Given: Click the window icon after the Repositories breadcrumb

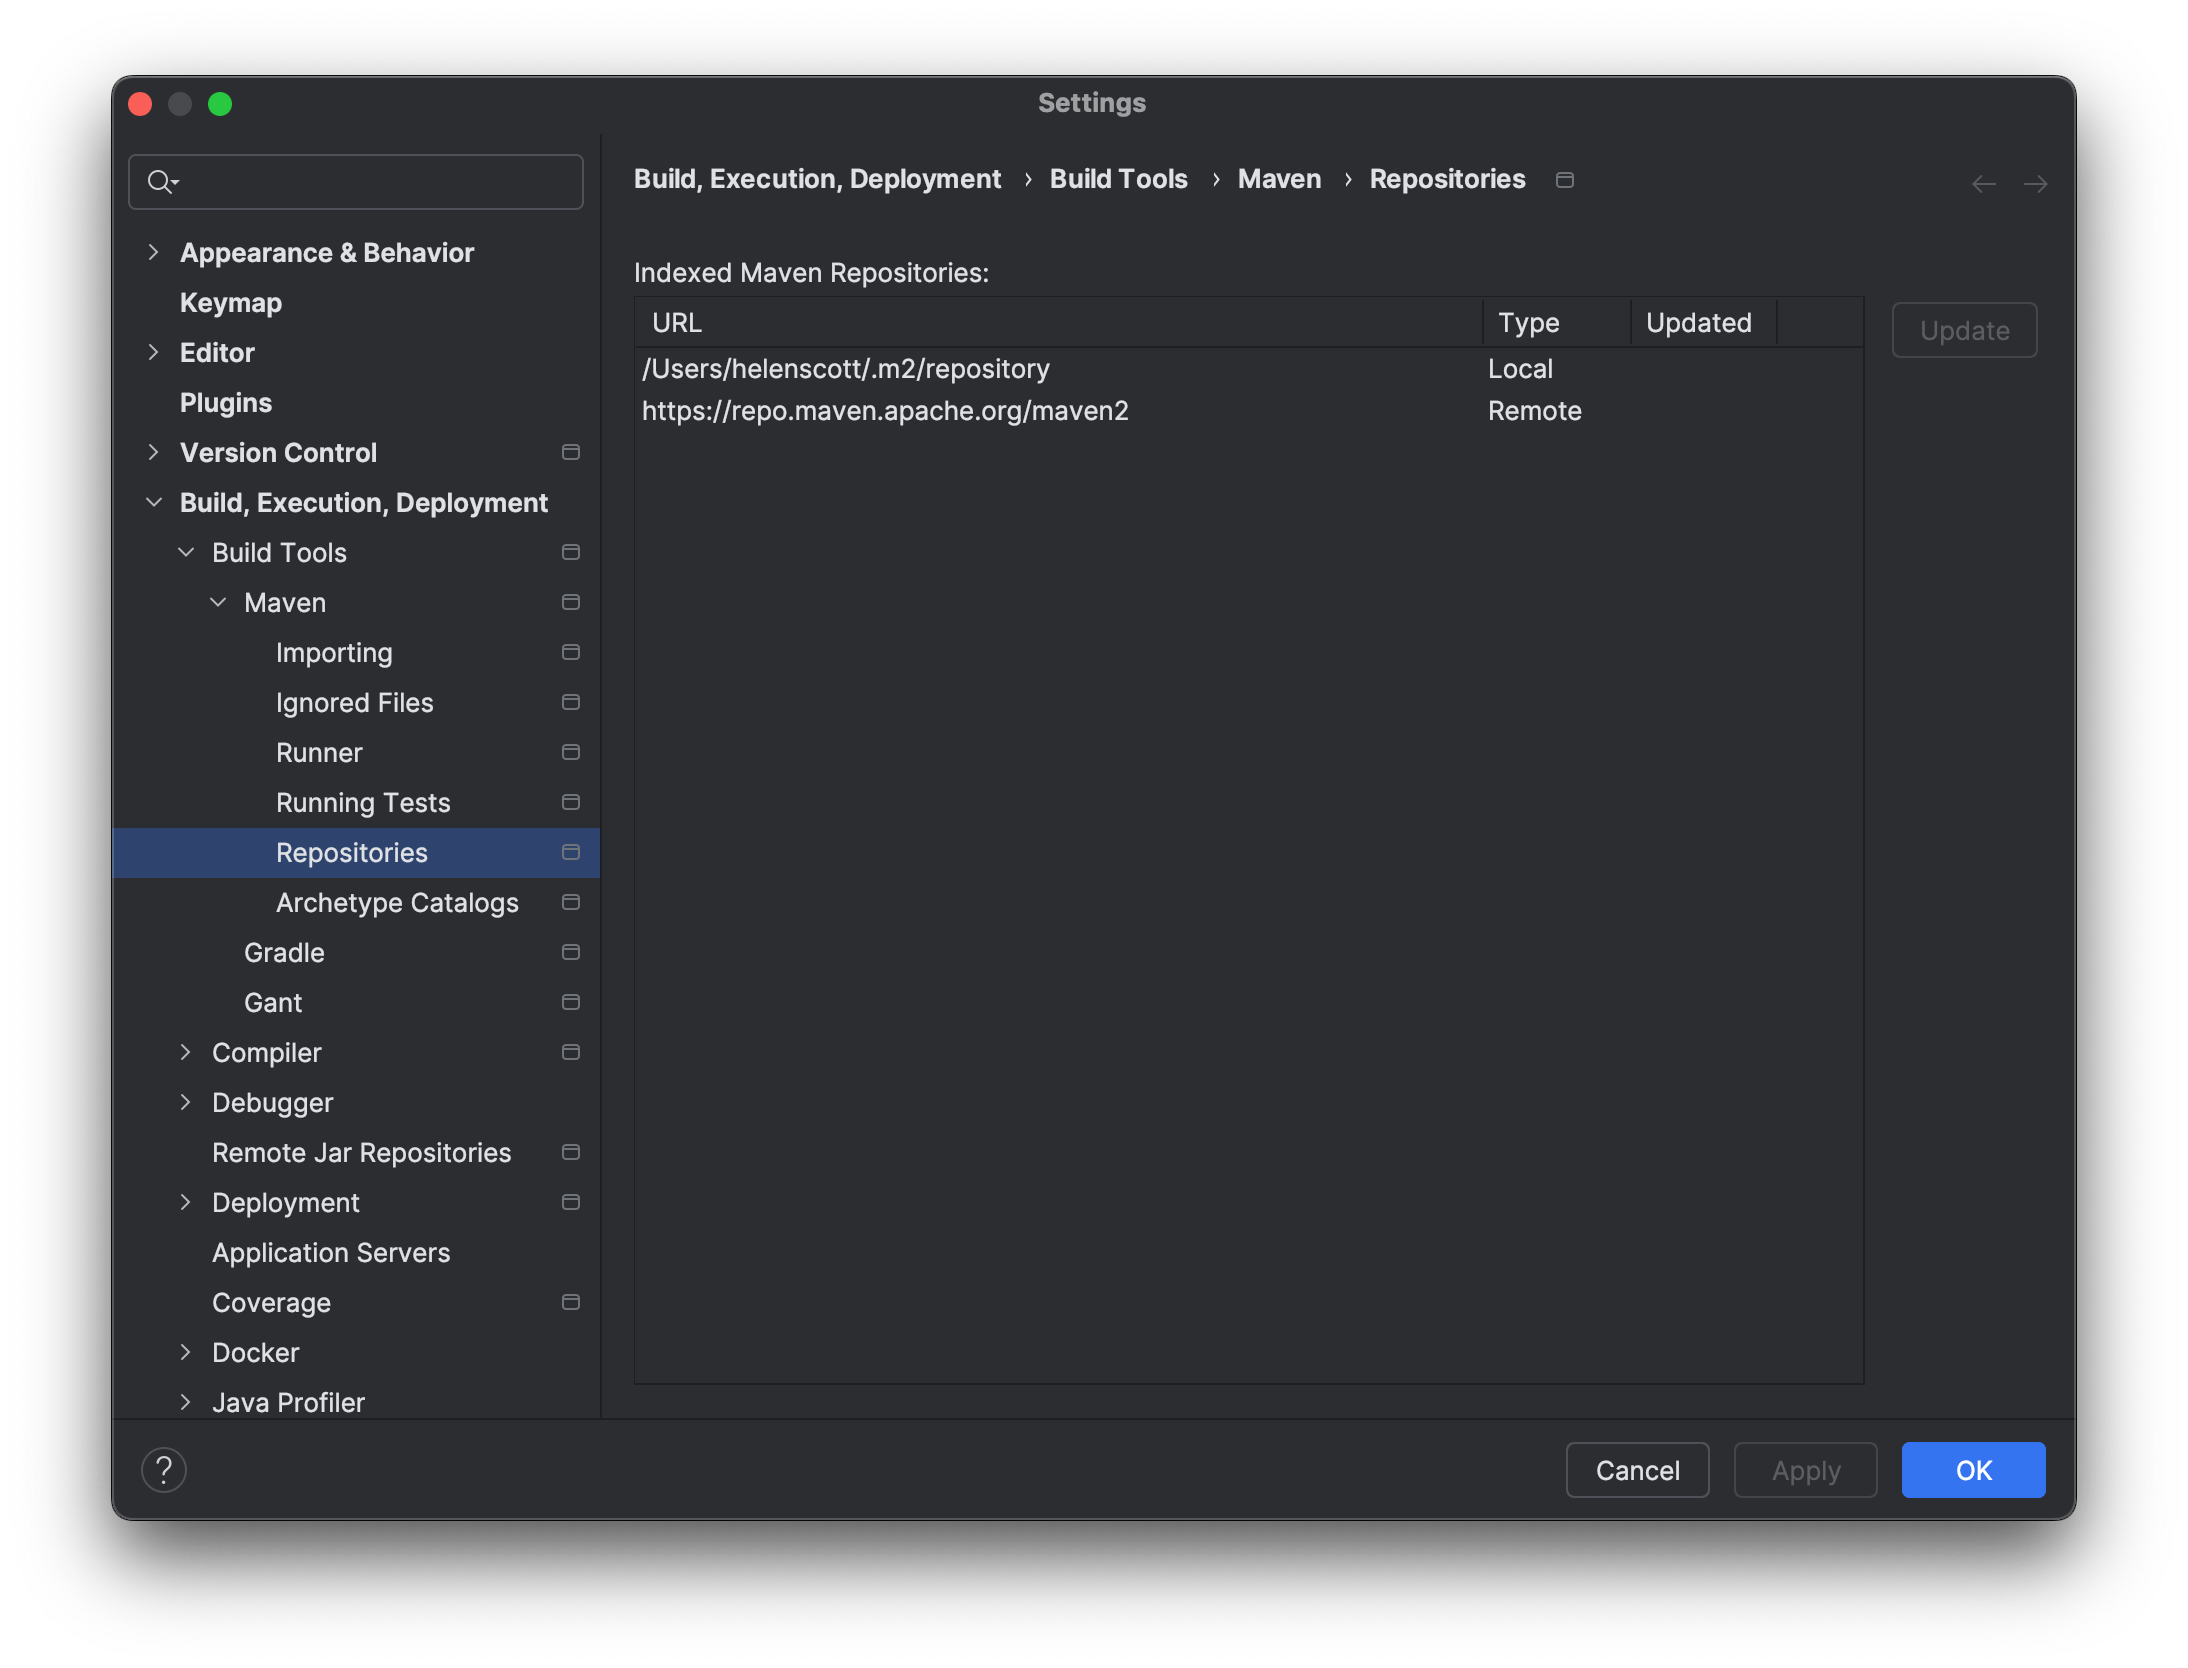Looking at the screenshot, I should tap(1563, 180).
